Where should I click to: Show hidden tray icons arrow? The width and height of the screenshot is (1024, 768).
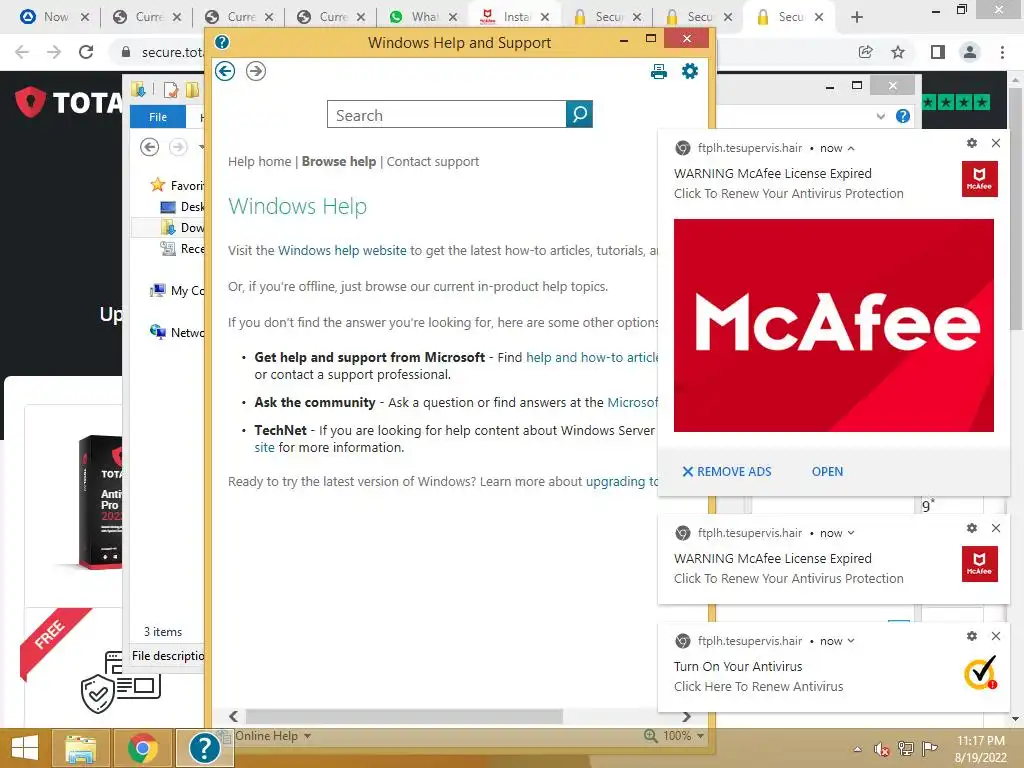click(857, 749)
